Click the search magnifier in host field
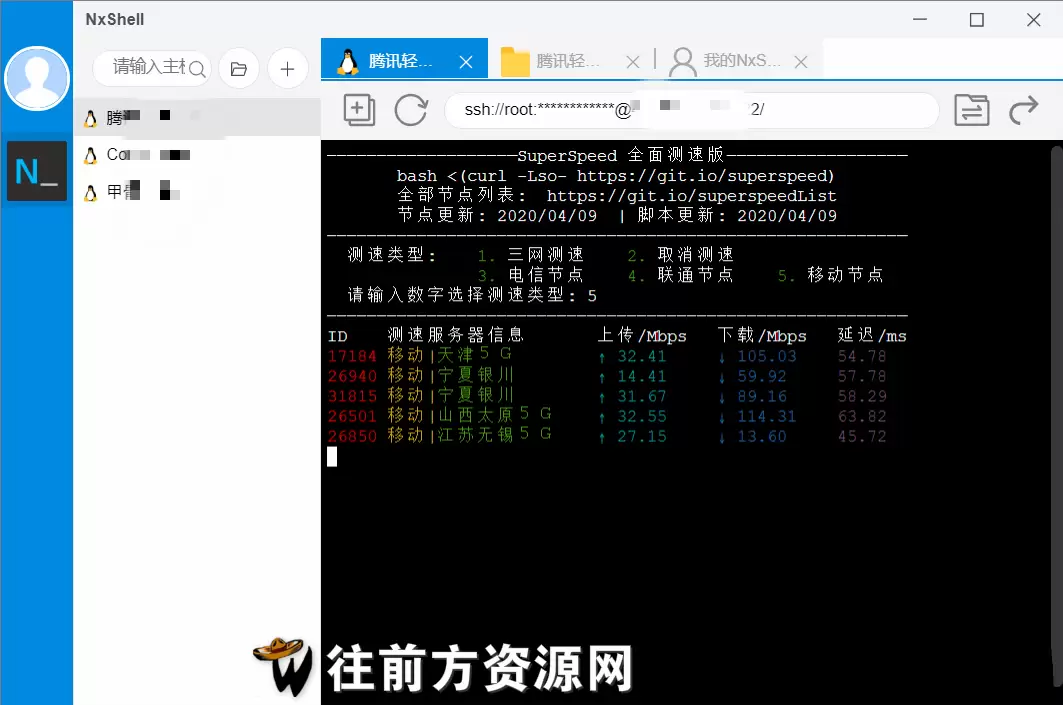Image resolution: width=1063 pixels, height=705 pixels. [x=197, y=68]
